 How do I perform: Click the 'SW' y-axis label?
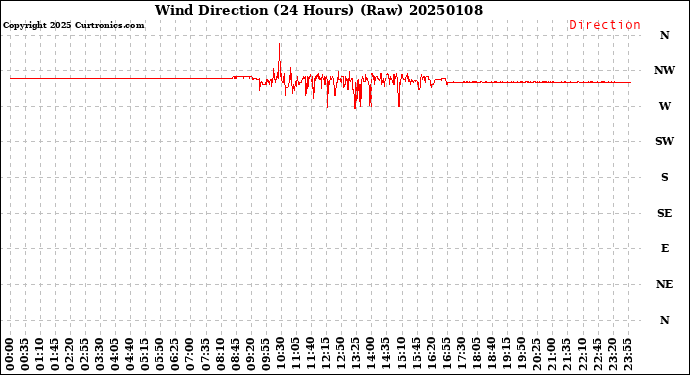pyautogui.click(x=664, y=141)
